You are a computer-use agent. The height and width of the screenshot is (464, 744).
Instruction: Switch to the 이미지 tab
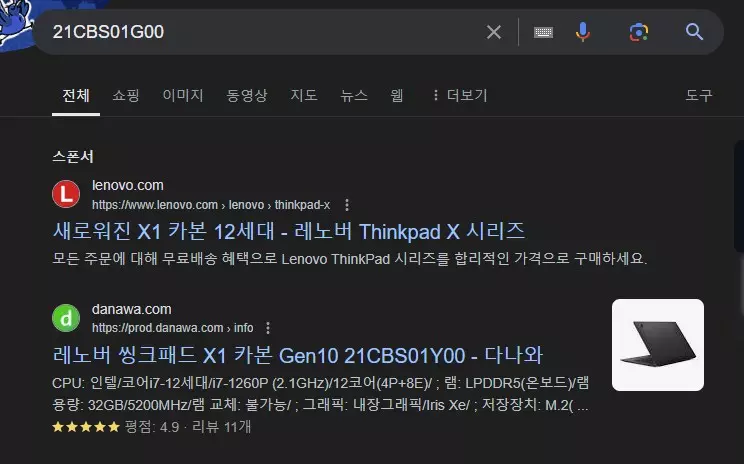(183, 96)
